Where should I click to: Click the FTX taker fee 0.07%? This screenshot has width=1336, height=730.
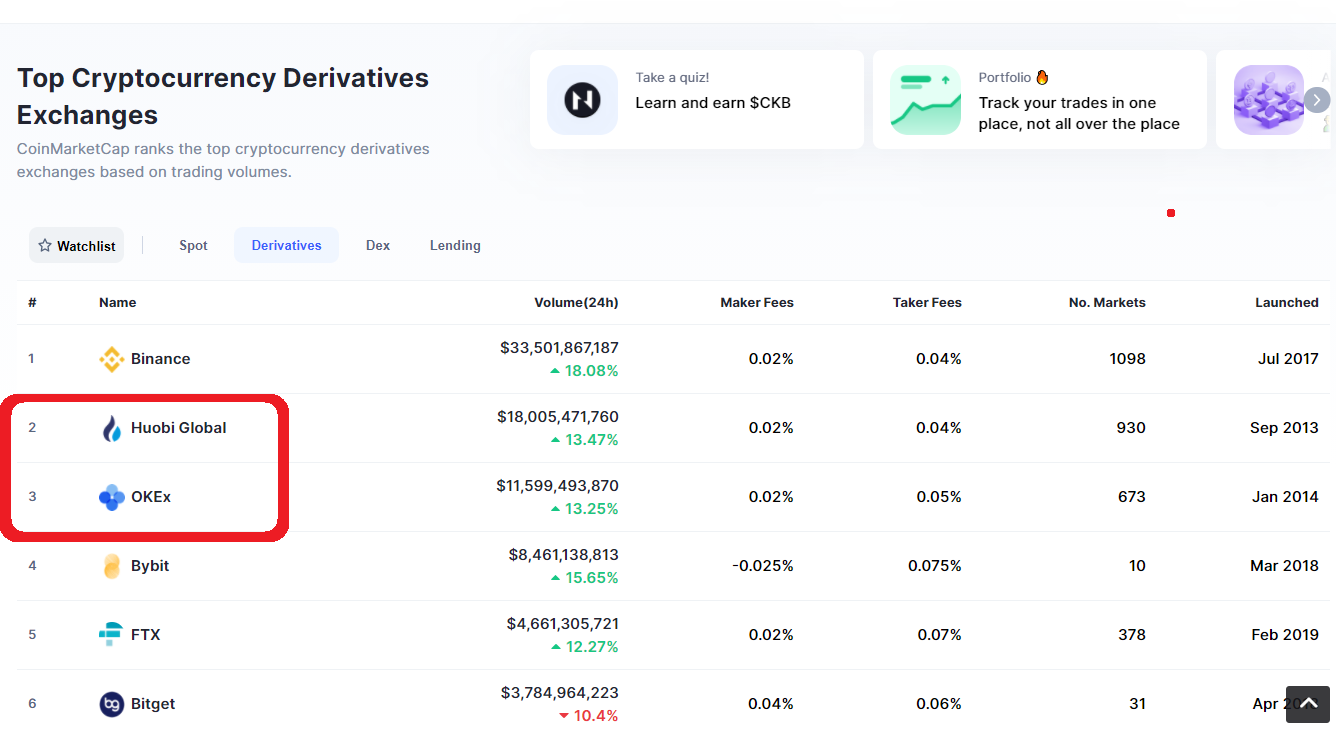click(939, 635)
